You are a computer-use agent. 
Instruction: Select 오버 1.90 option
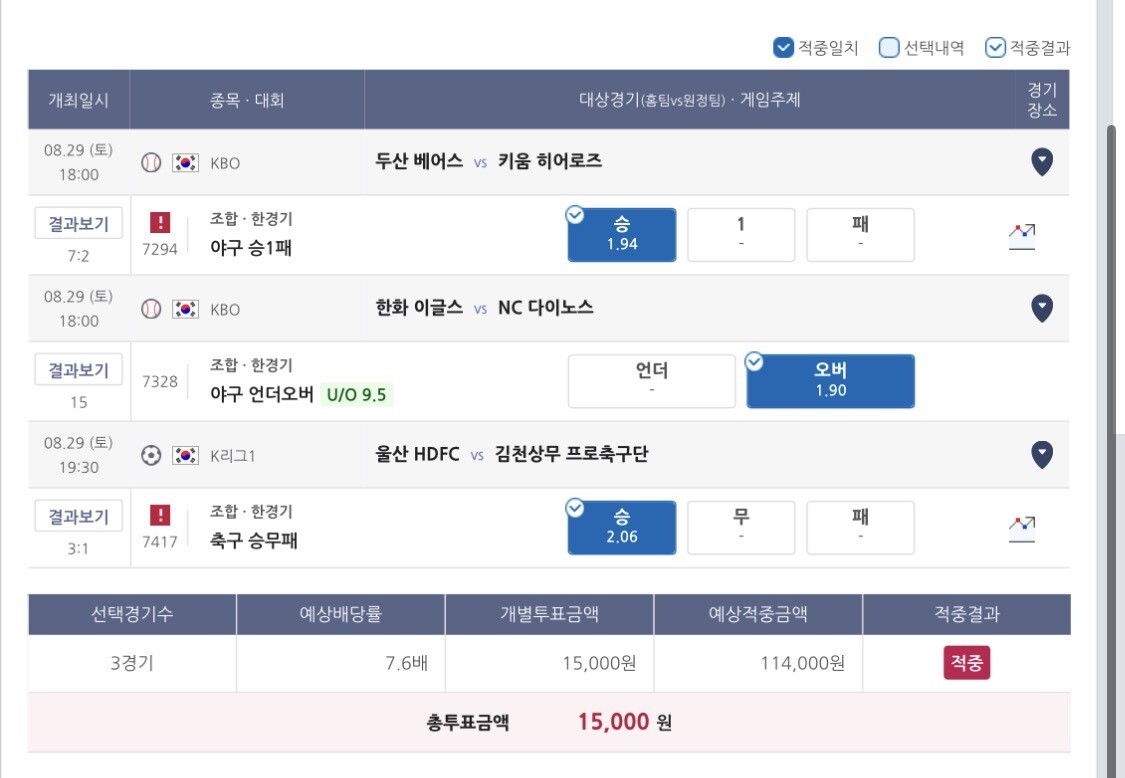tap(831, 381)
